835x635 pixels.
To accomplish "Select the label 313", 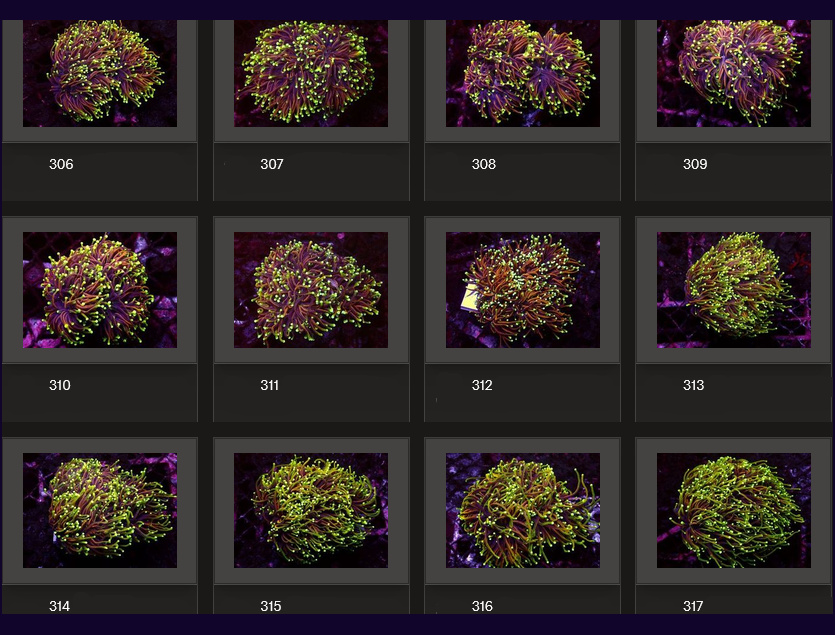I will pos(693,385).
